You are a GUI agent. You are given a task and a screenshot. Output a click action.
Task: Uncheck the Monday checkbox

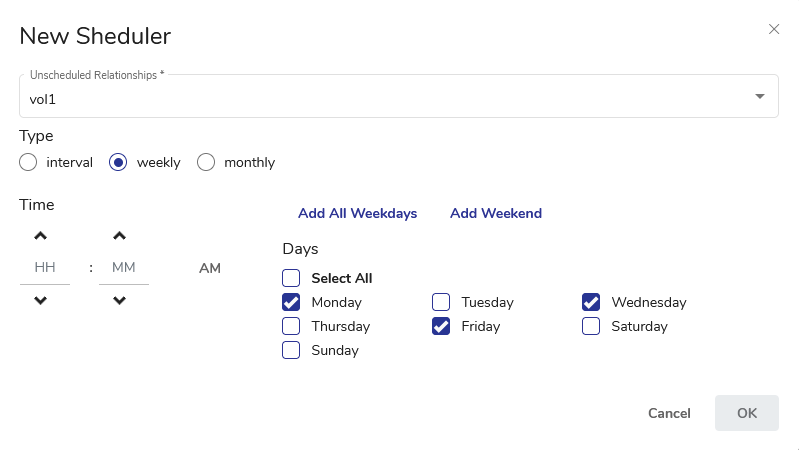[291, 302]
